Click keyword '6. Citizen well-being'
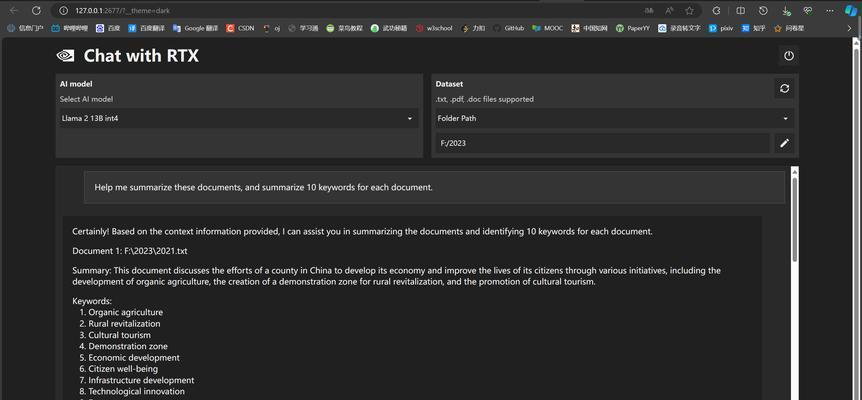The width and height of the screenshot is (862, 400). [118, 369]
